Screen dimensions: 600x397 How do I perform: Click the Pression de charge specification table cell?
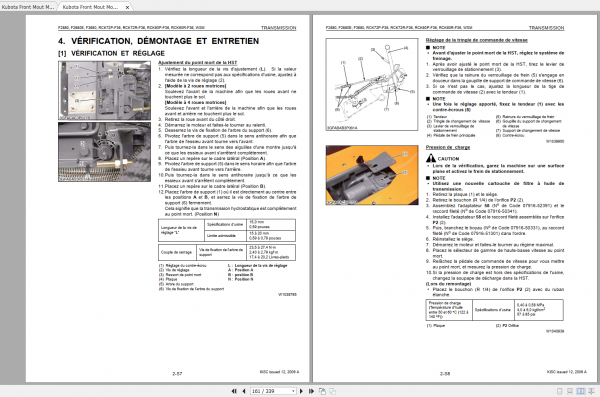tap(448, 310)
